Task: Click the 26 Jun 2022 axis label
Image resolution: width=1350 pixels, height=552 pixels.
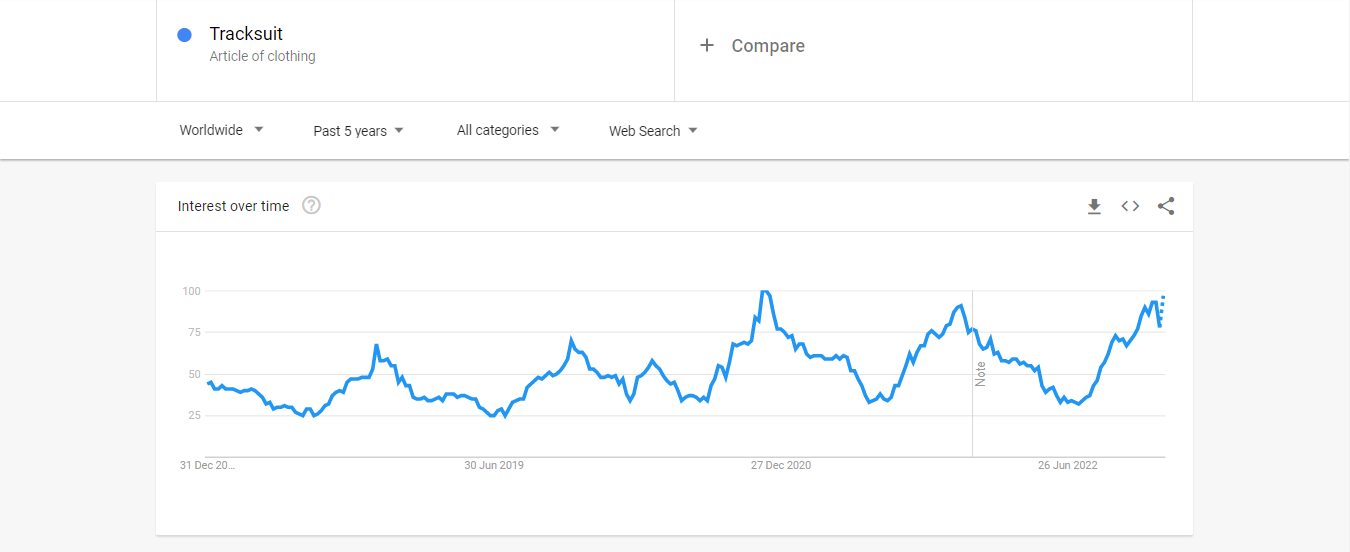Action: (x=1067, y=465)
